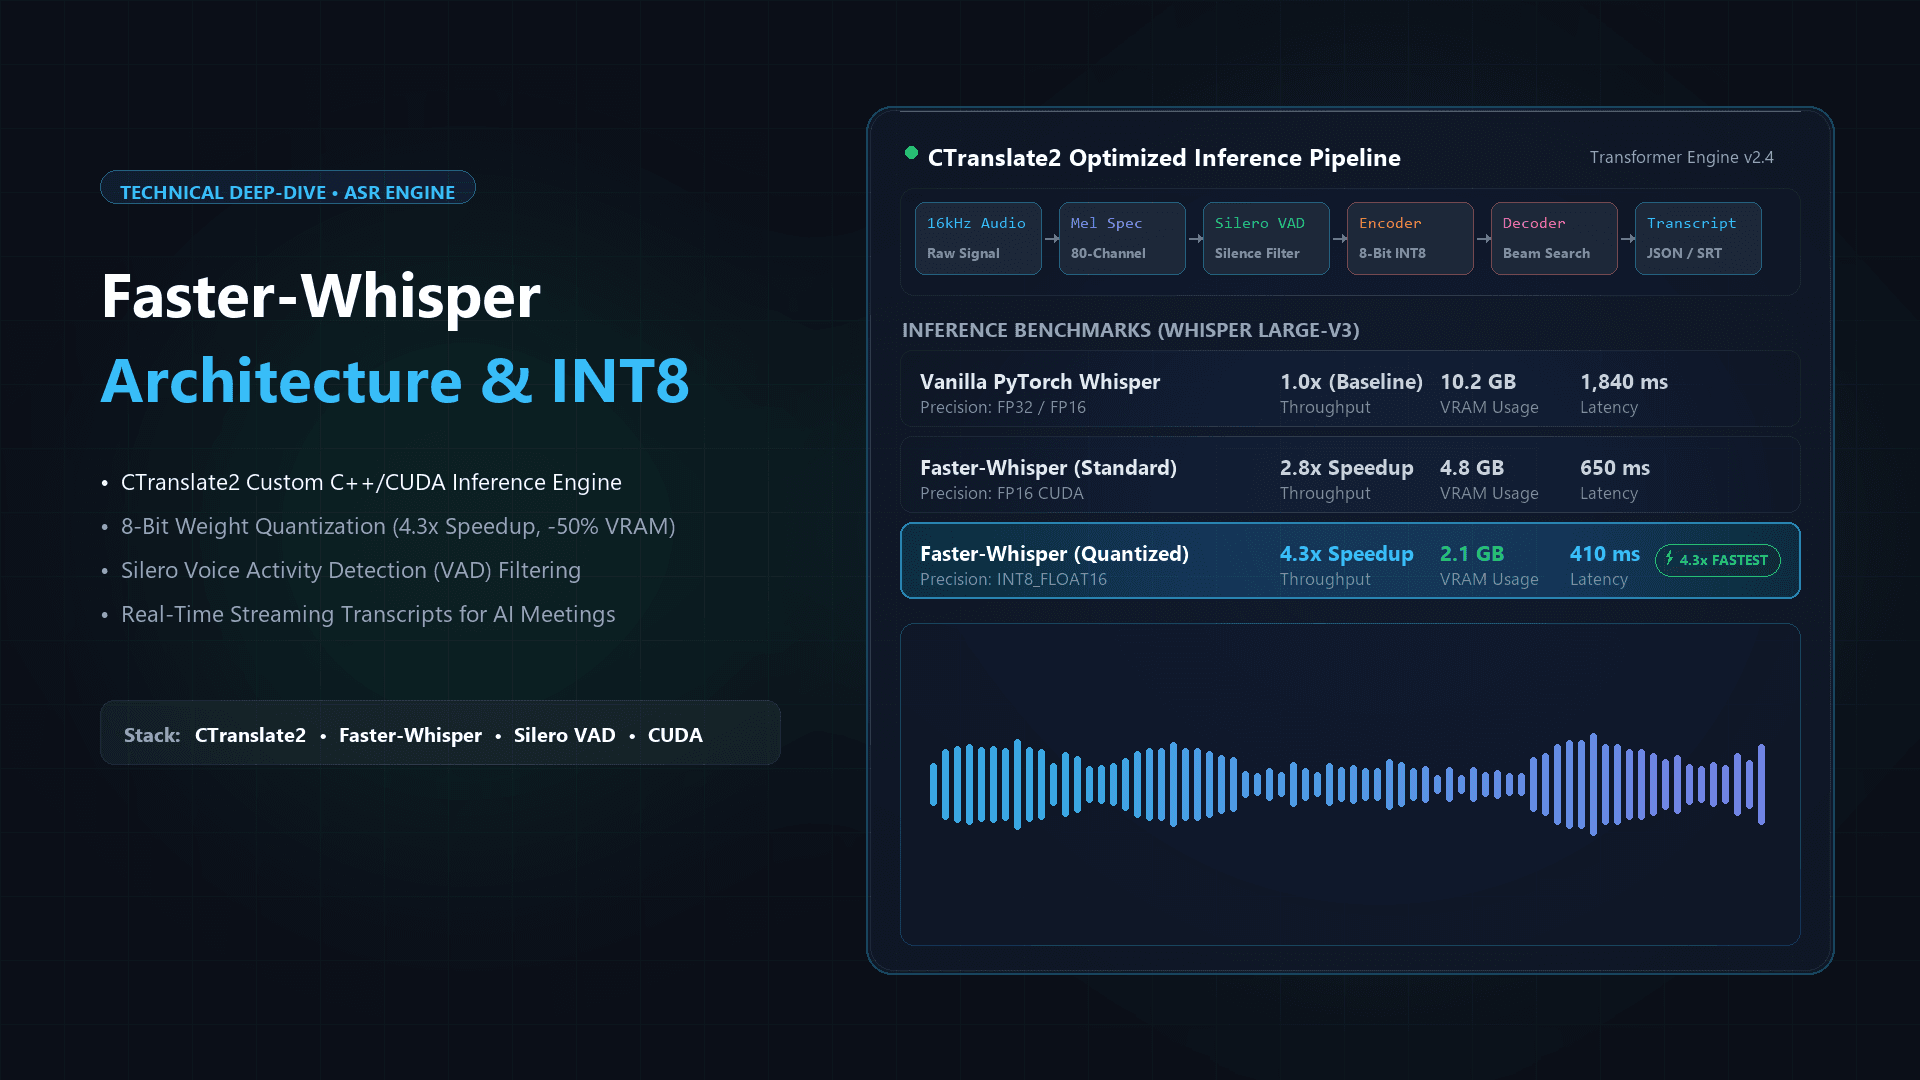Screen dimensions: 1920x1080
Task: Click the 650 ms latency value
Action: tap(1615, 468)
